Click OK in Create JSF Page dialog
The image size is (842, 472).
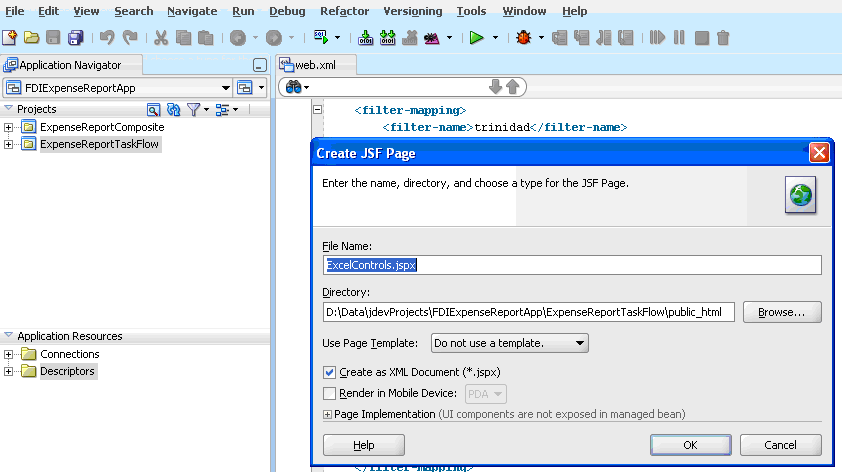[691, 445]
